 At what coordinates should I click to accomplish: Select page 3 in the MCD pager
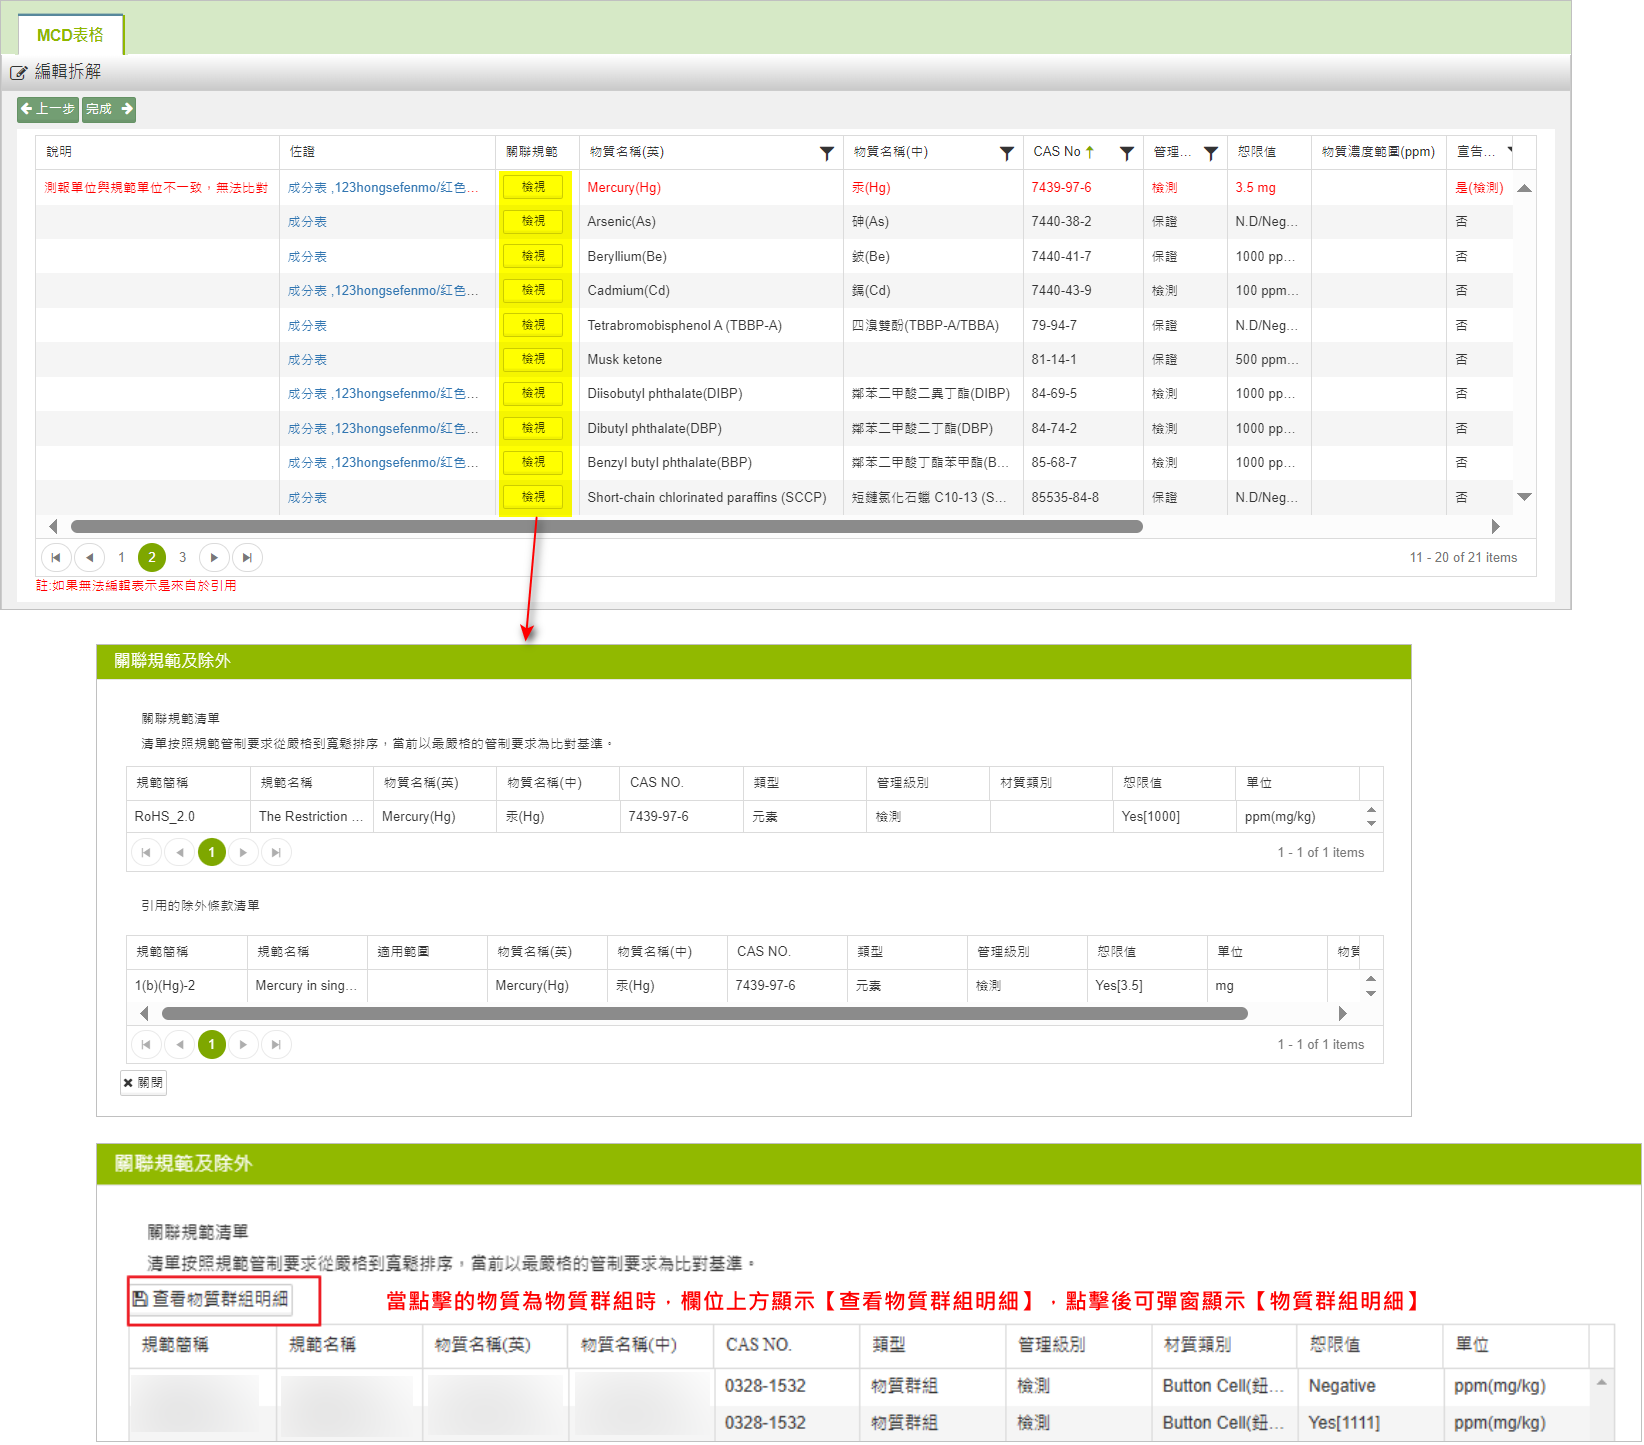(182, 558)
